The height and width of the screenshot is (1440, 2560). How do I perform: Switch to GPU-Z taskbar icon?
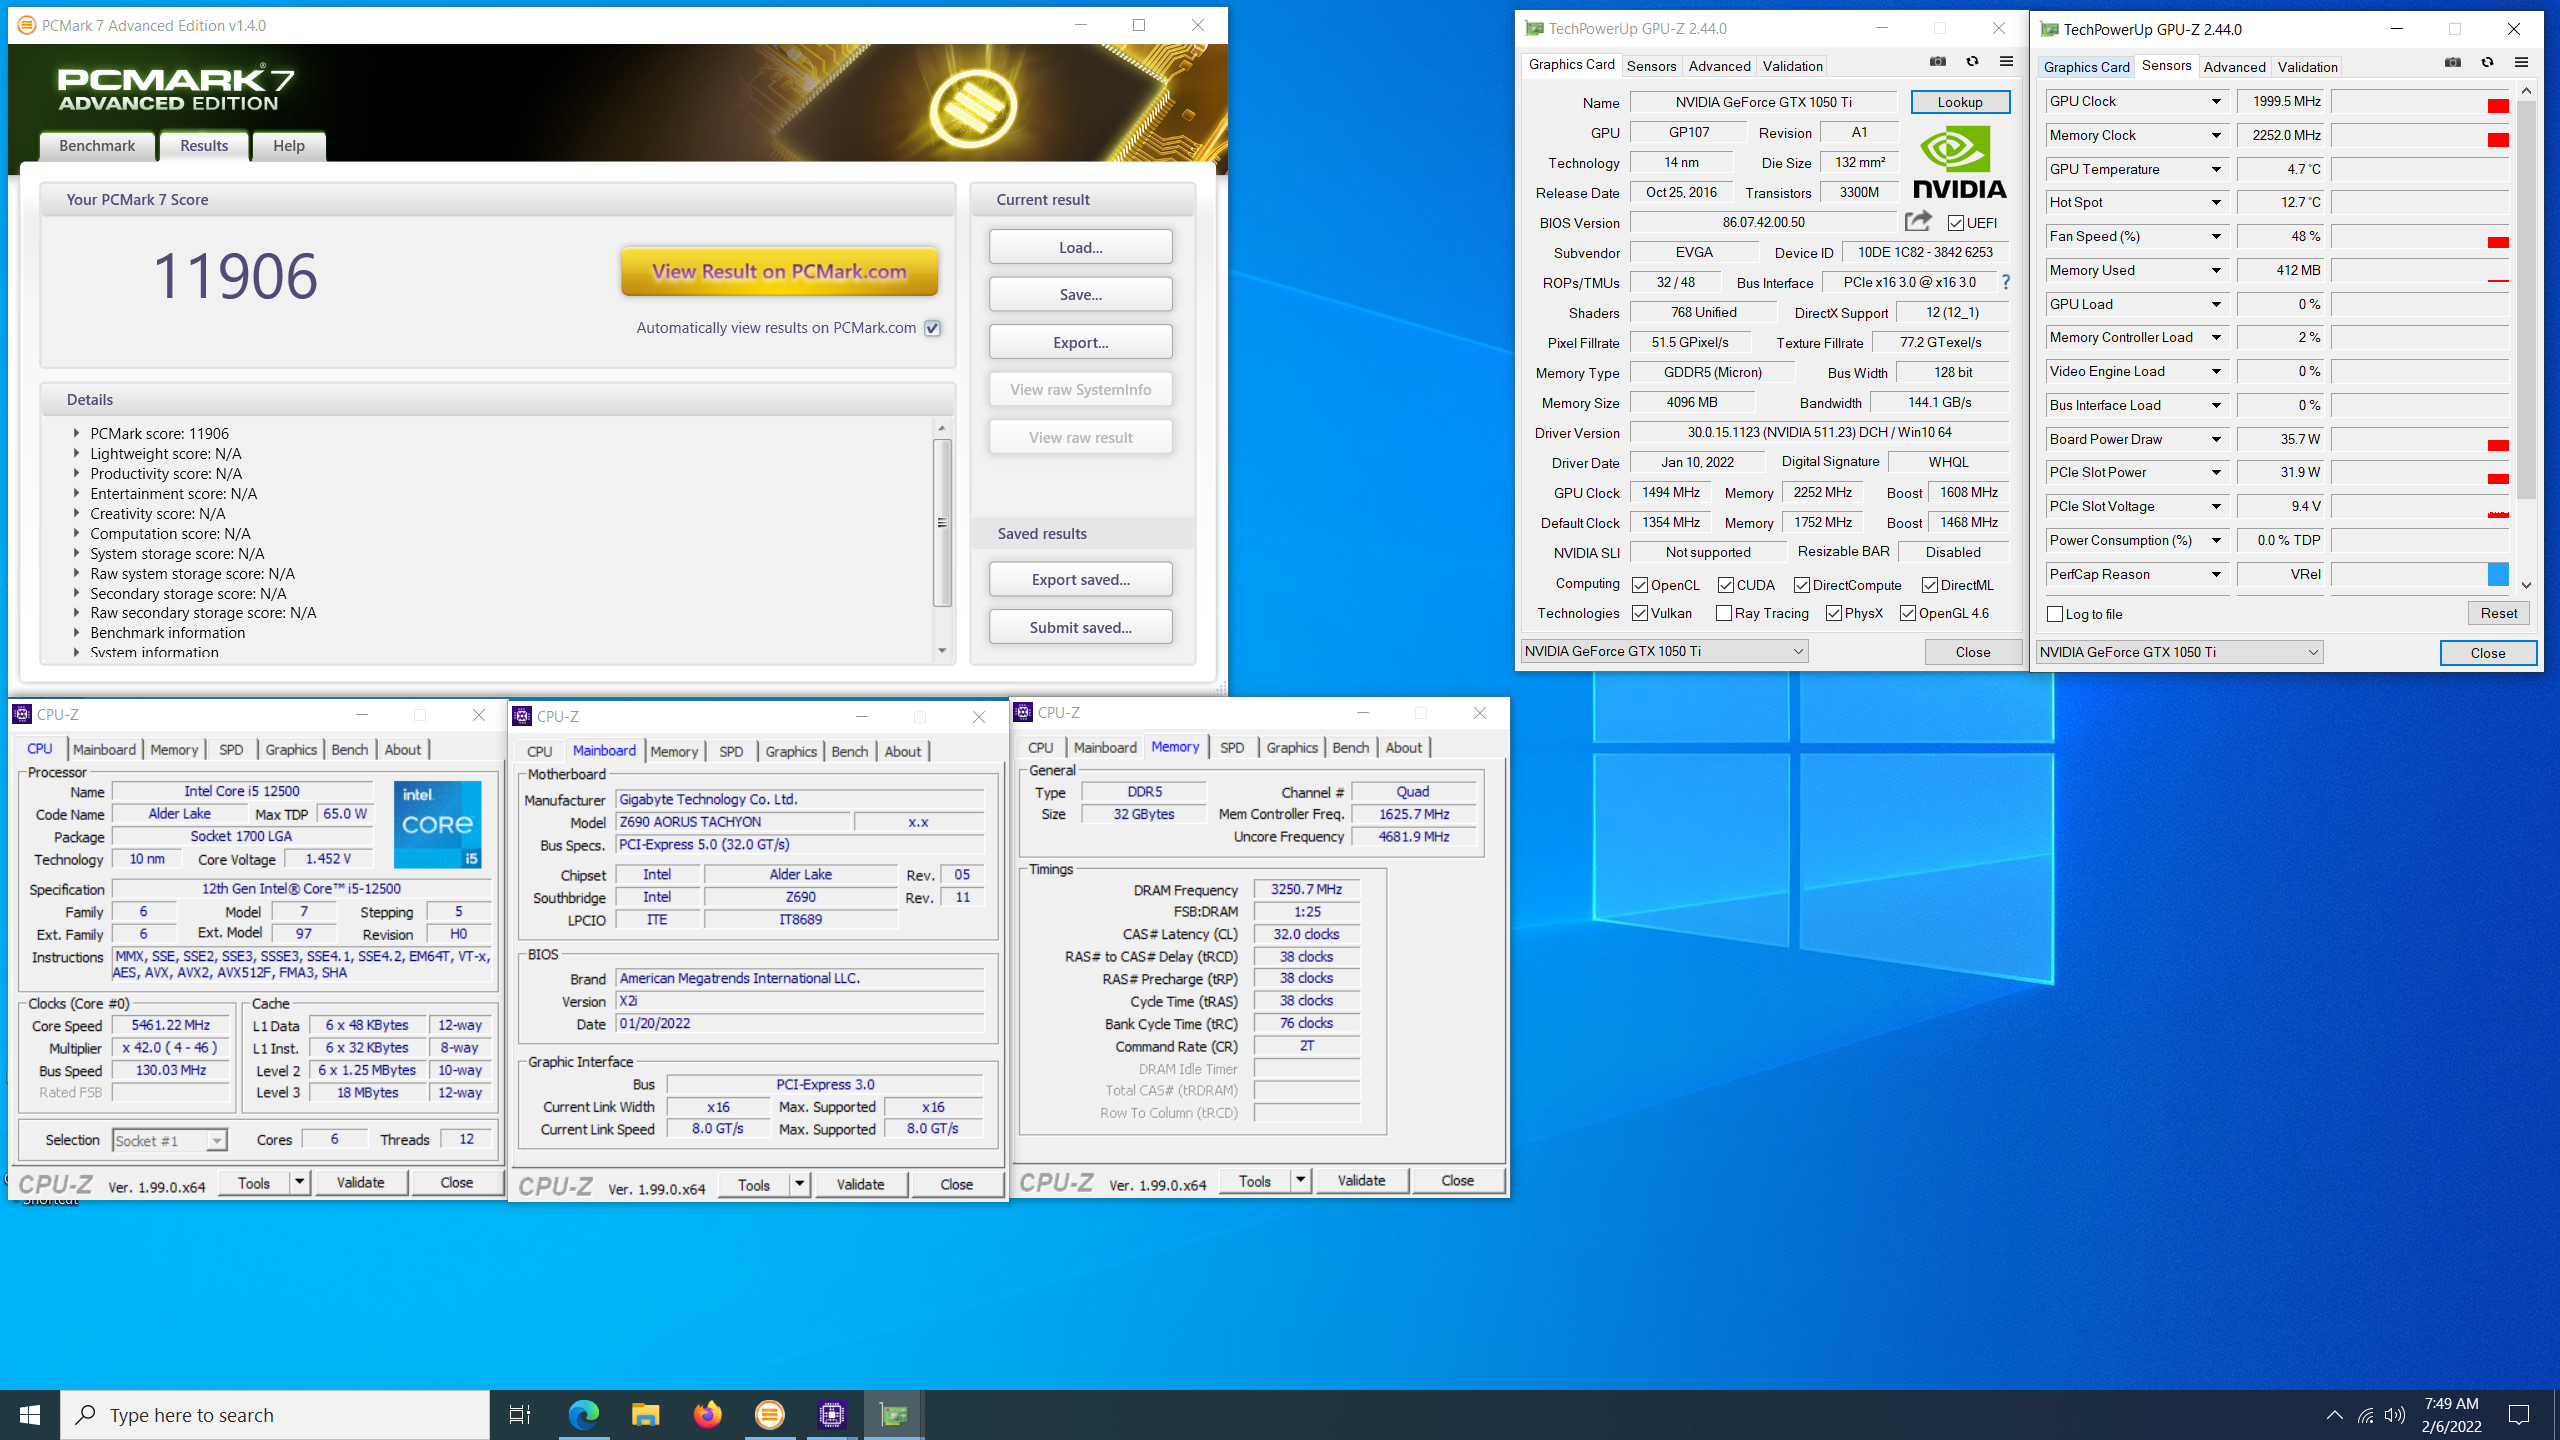pos(893,1415)
